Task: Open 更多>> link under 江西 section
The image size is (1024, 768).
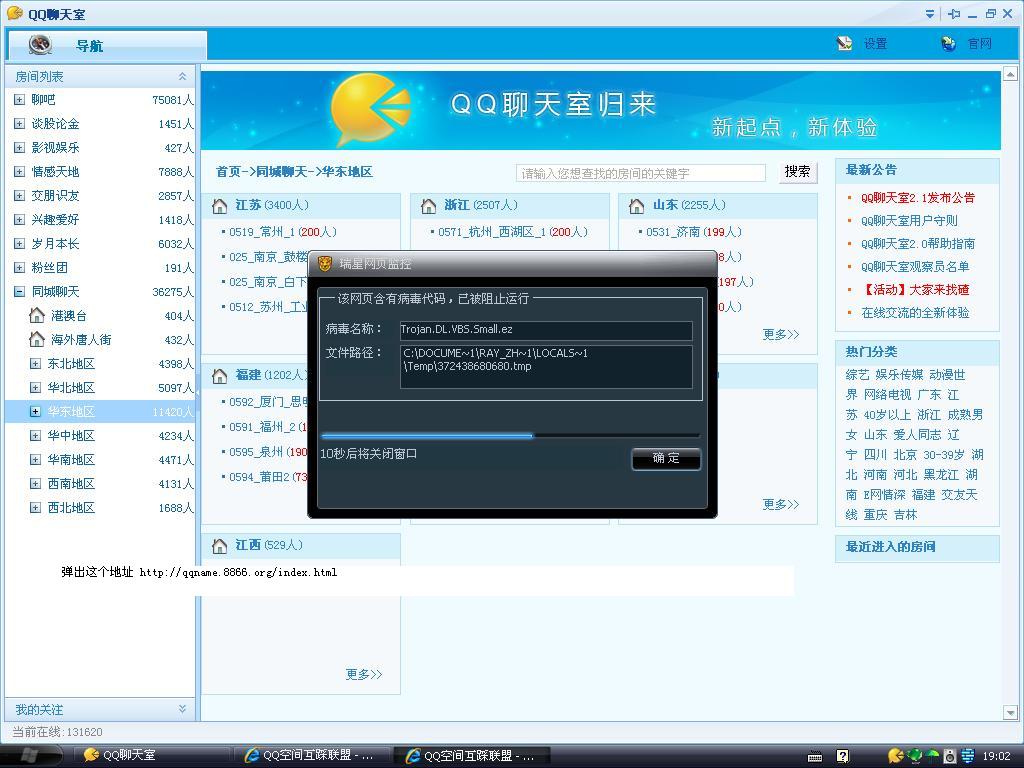Action: 364,674
